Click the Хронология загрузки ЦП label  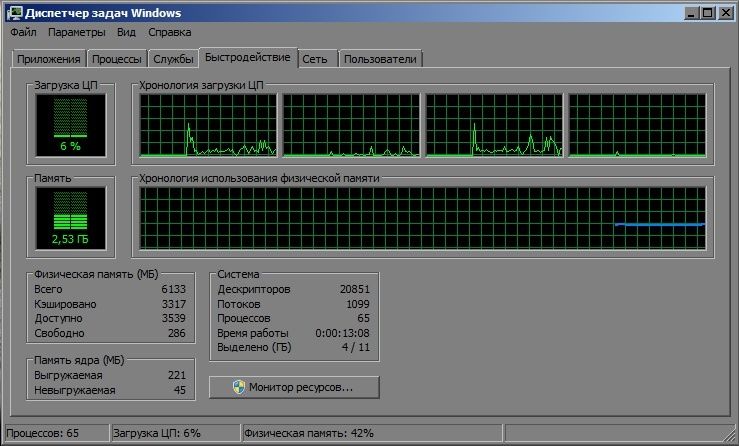pos(201,85)
